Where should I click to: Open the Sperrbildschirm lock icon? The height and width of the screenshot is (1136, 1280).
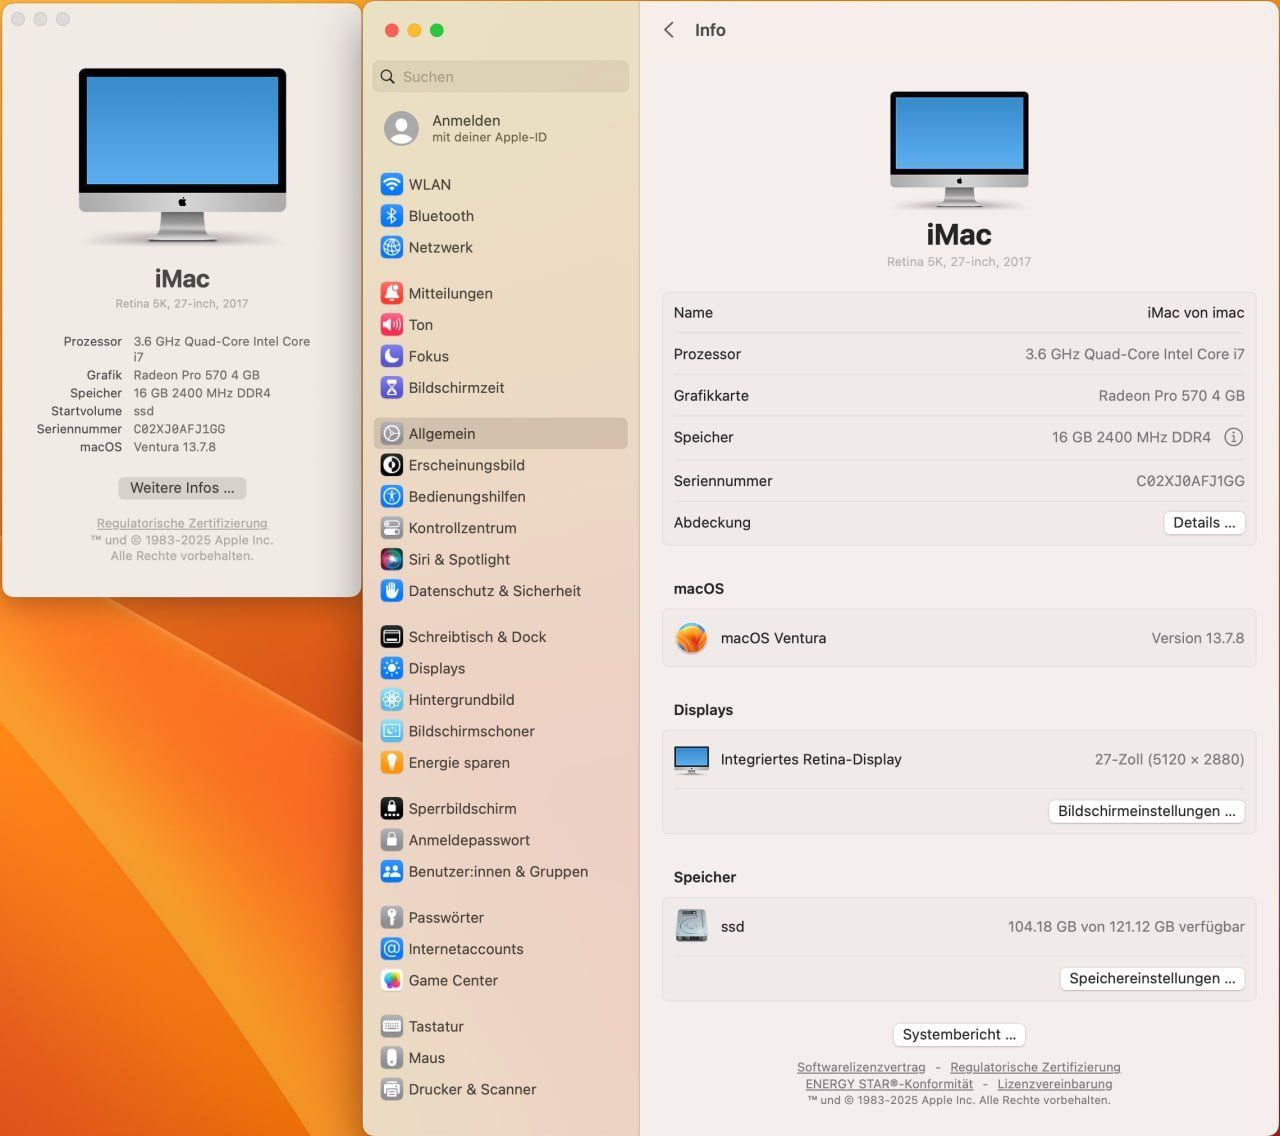(391, 809)
